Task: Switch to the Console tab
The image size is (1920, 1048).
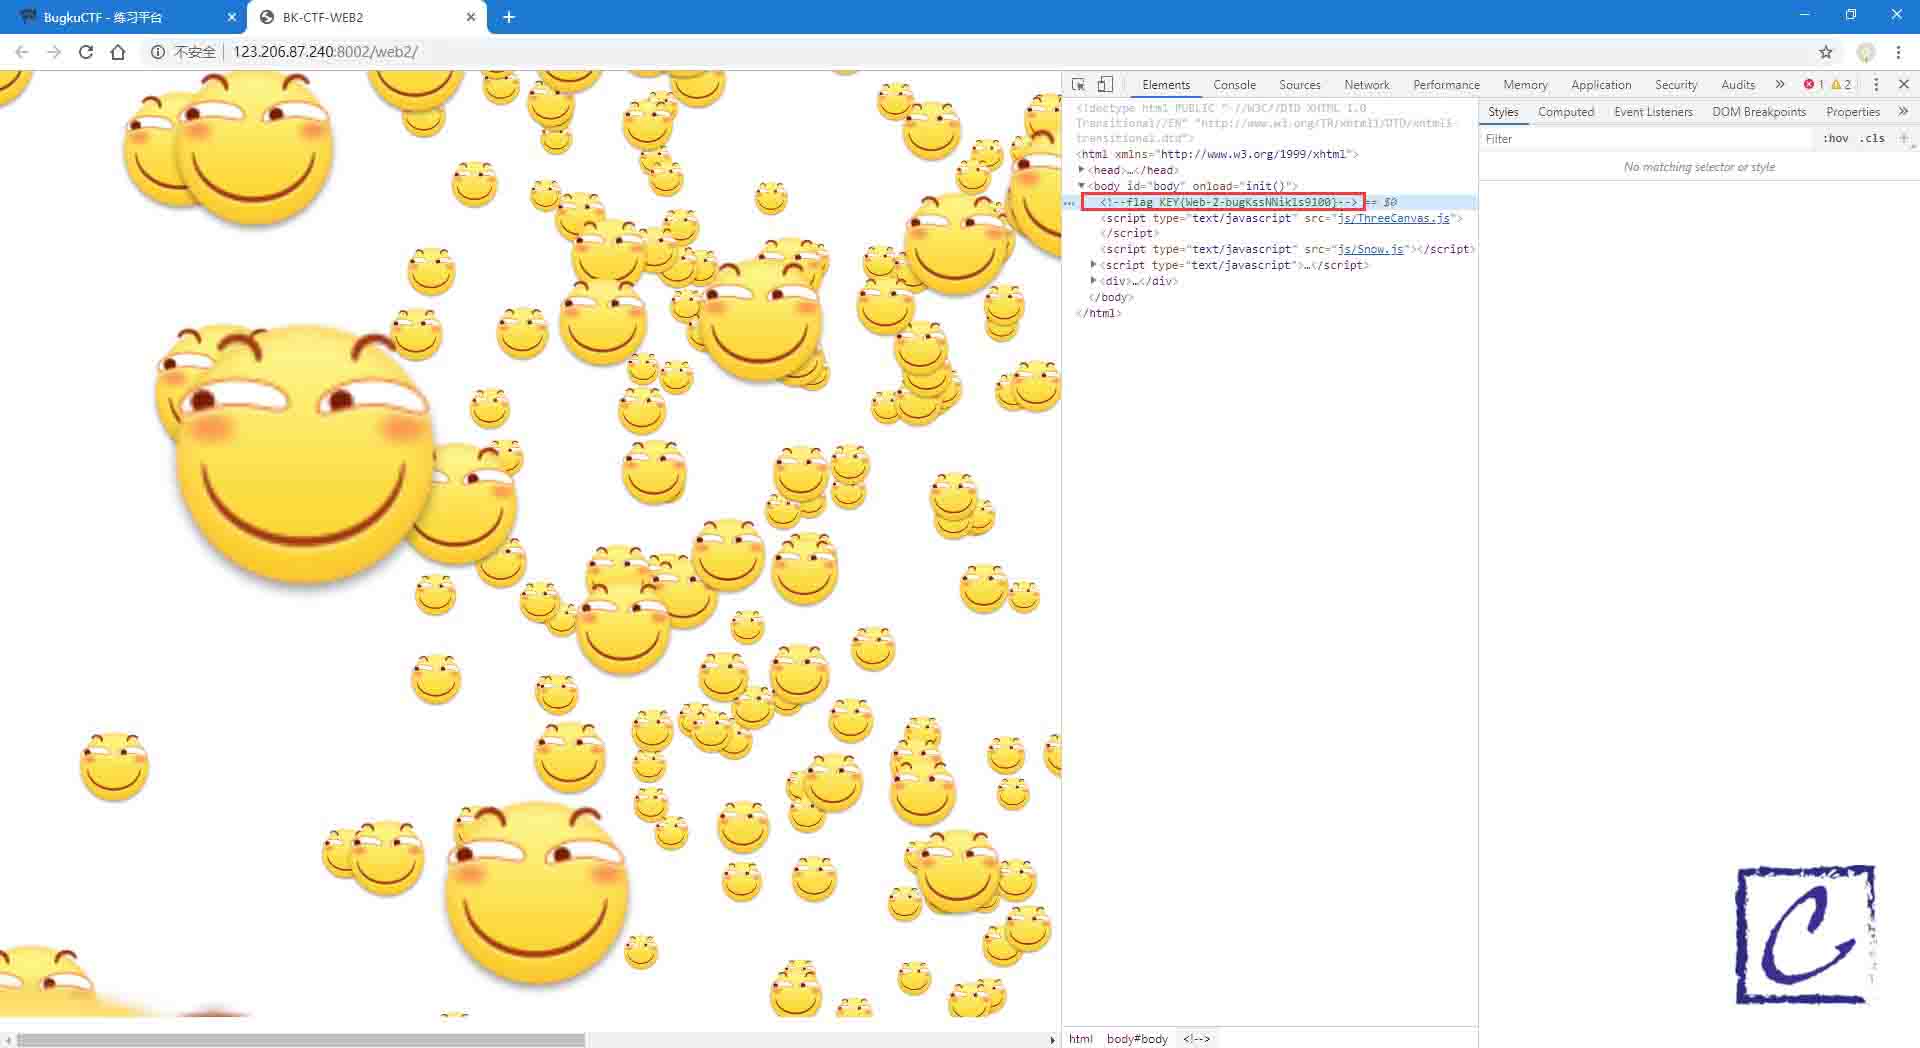Action: (x=1234, y=85)
